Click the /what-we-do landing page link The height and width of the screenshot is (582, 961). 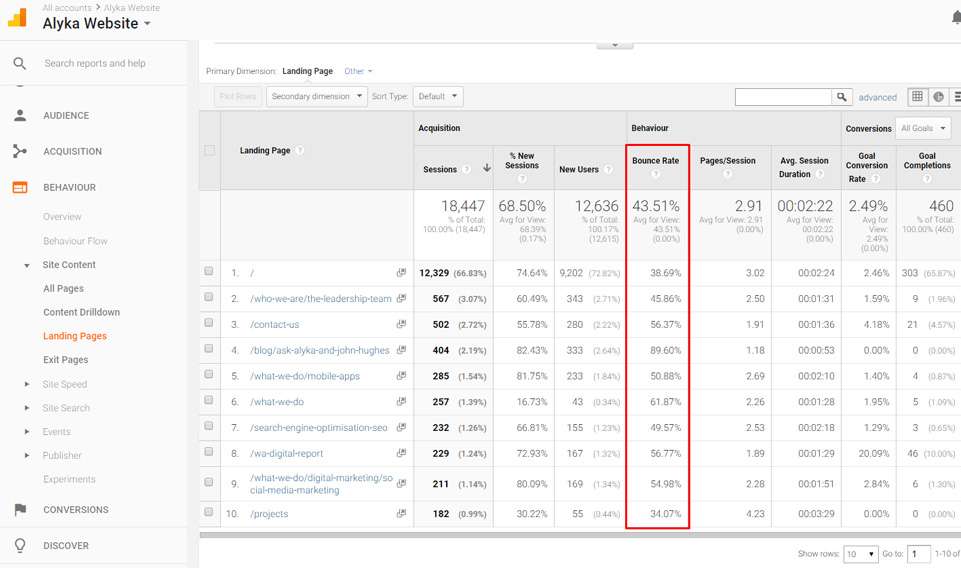click(277, 402)
